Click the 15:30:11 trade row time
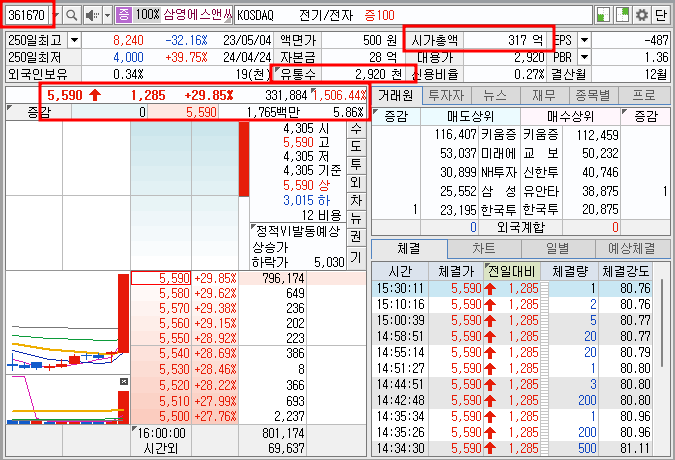Screen dimensions: 675x460 (400, 288)
